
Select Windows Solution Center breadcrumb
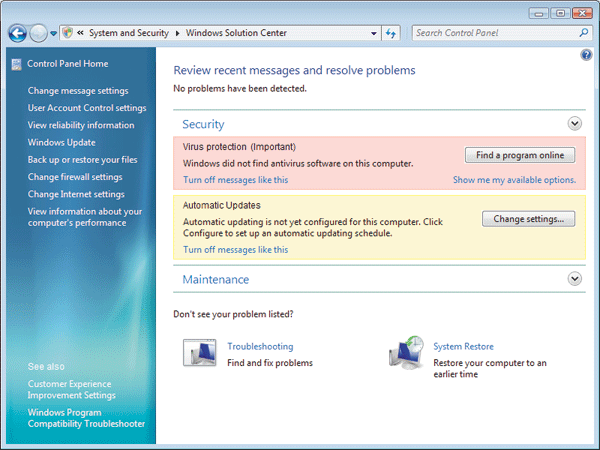[x=236, y=33]
